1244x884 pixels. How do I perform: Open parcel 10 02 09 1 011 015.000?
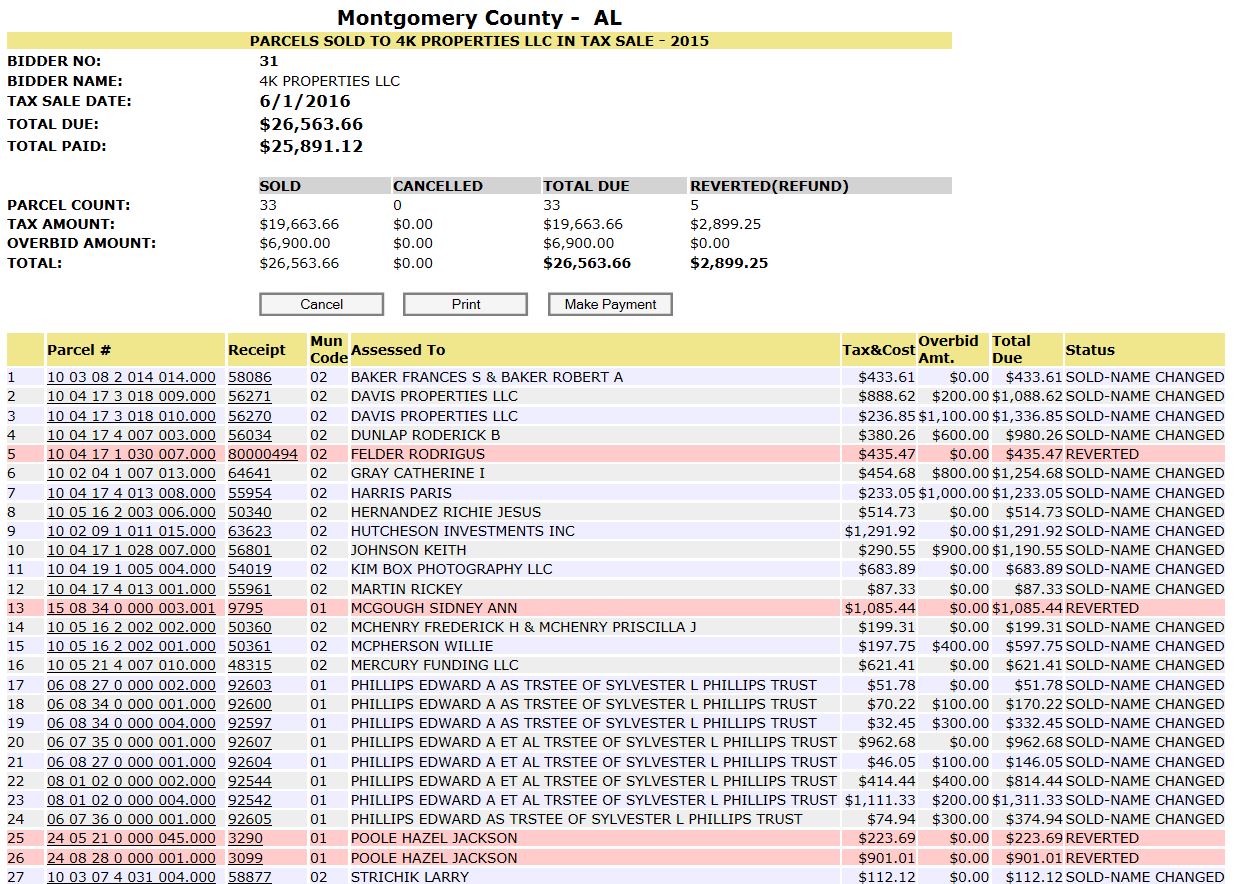pos(131,531)
